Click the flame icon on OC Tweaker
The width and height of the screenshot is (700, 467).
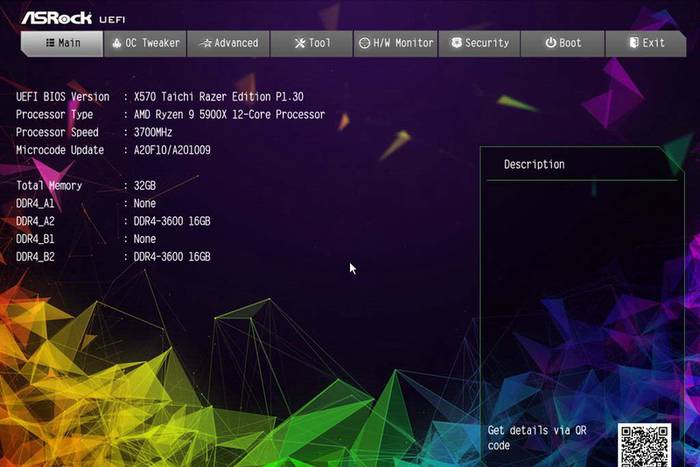(x=117, y=43)
